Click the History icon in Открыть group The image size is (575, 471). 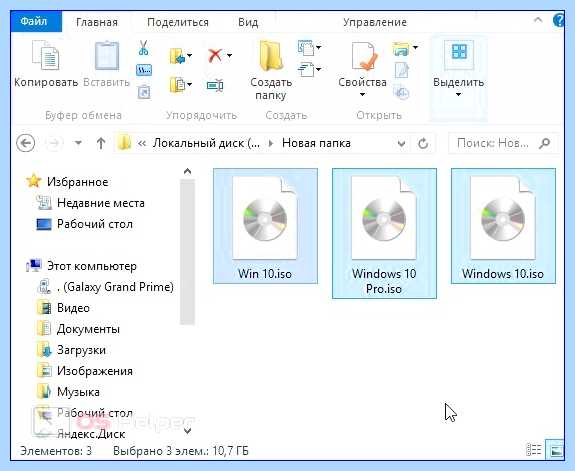coord(401,92)
